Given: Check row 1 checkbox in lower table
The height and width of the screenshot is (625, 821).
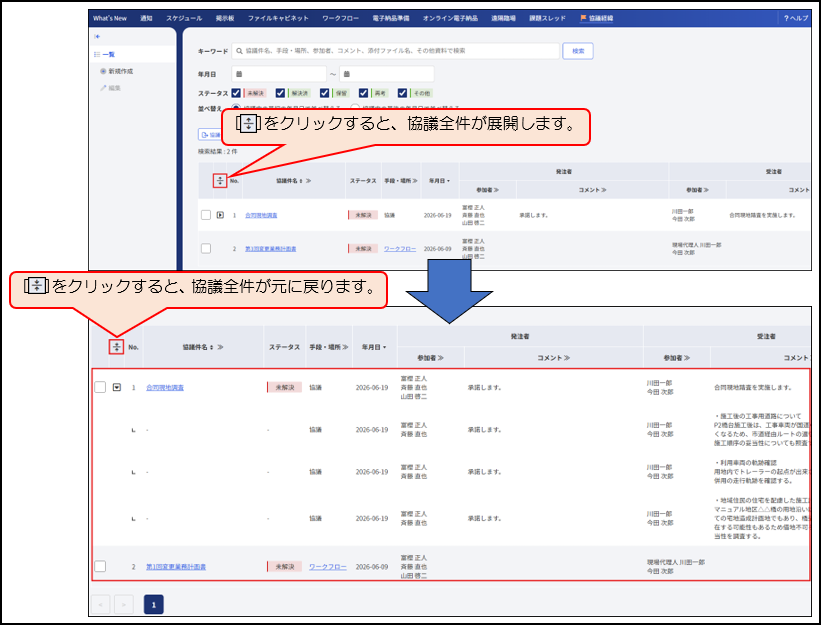Looking at the screenshot, I should 100,387.
